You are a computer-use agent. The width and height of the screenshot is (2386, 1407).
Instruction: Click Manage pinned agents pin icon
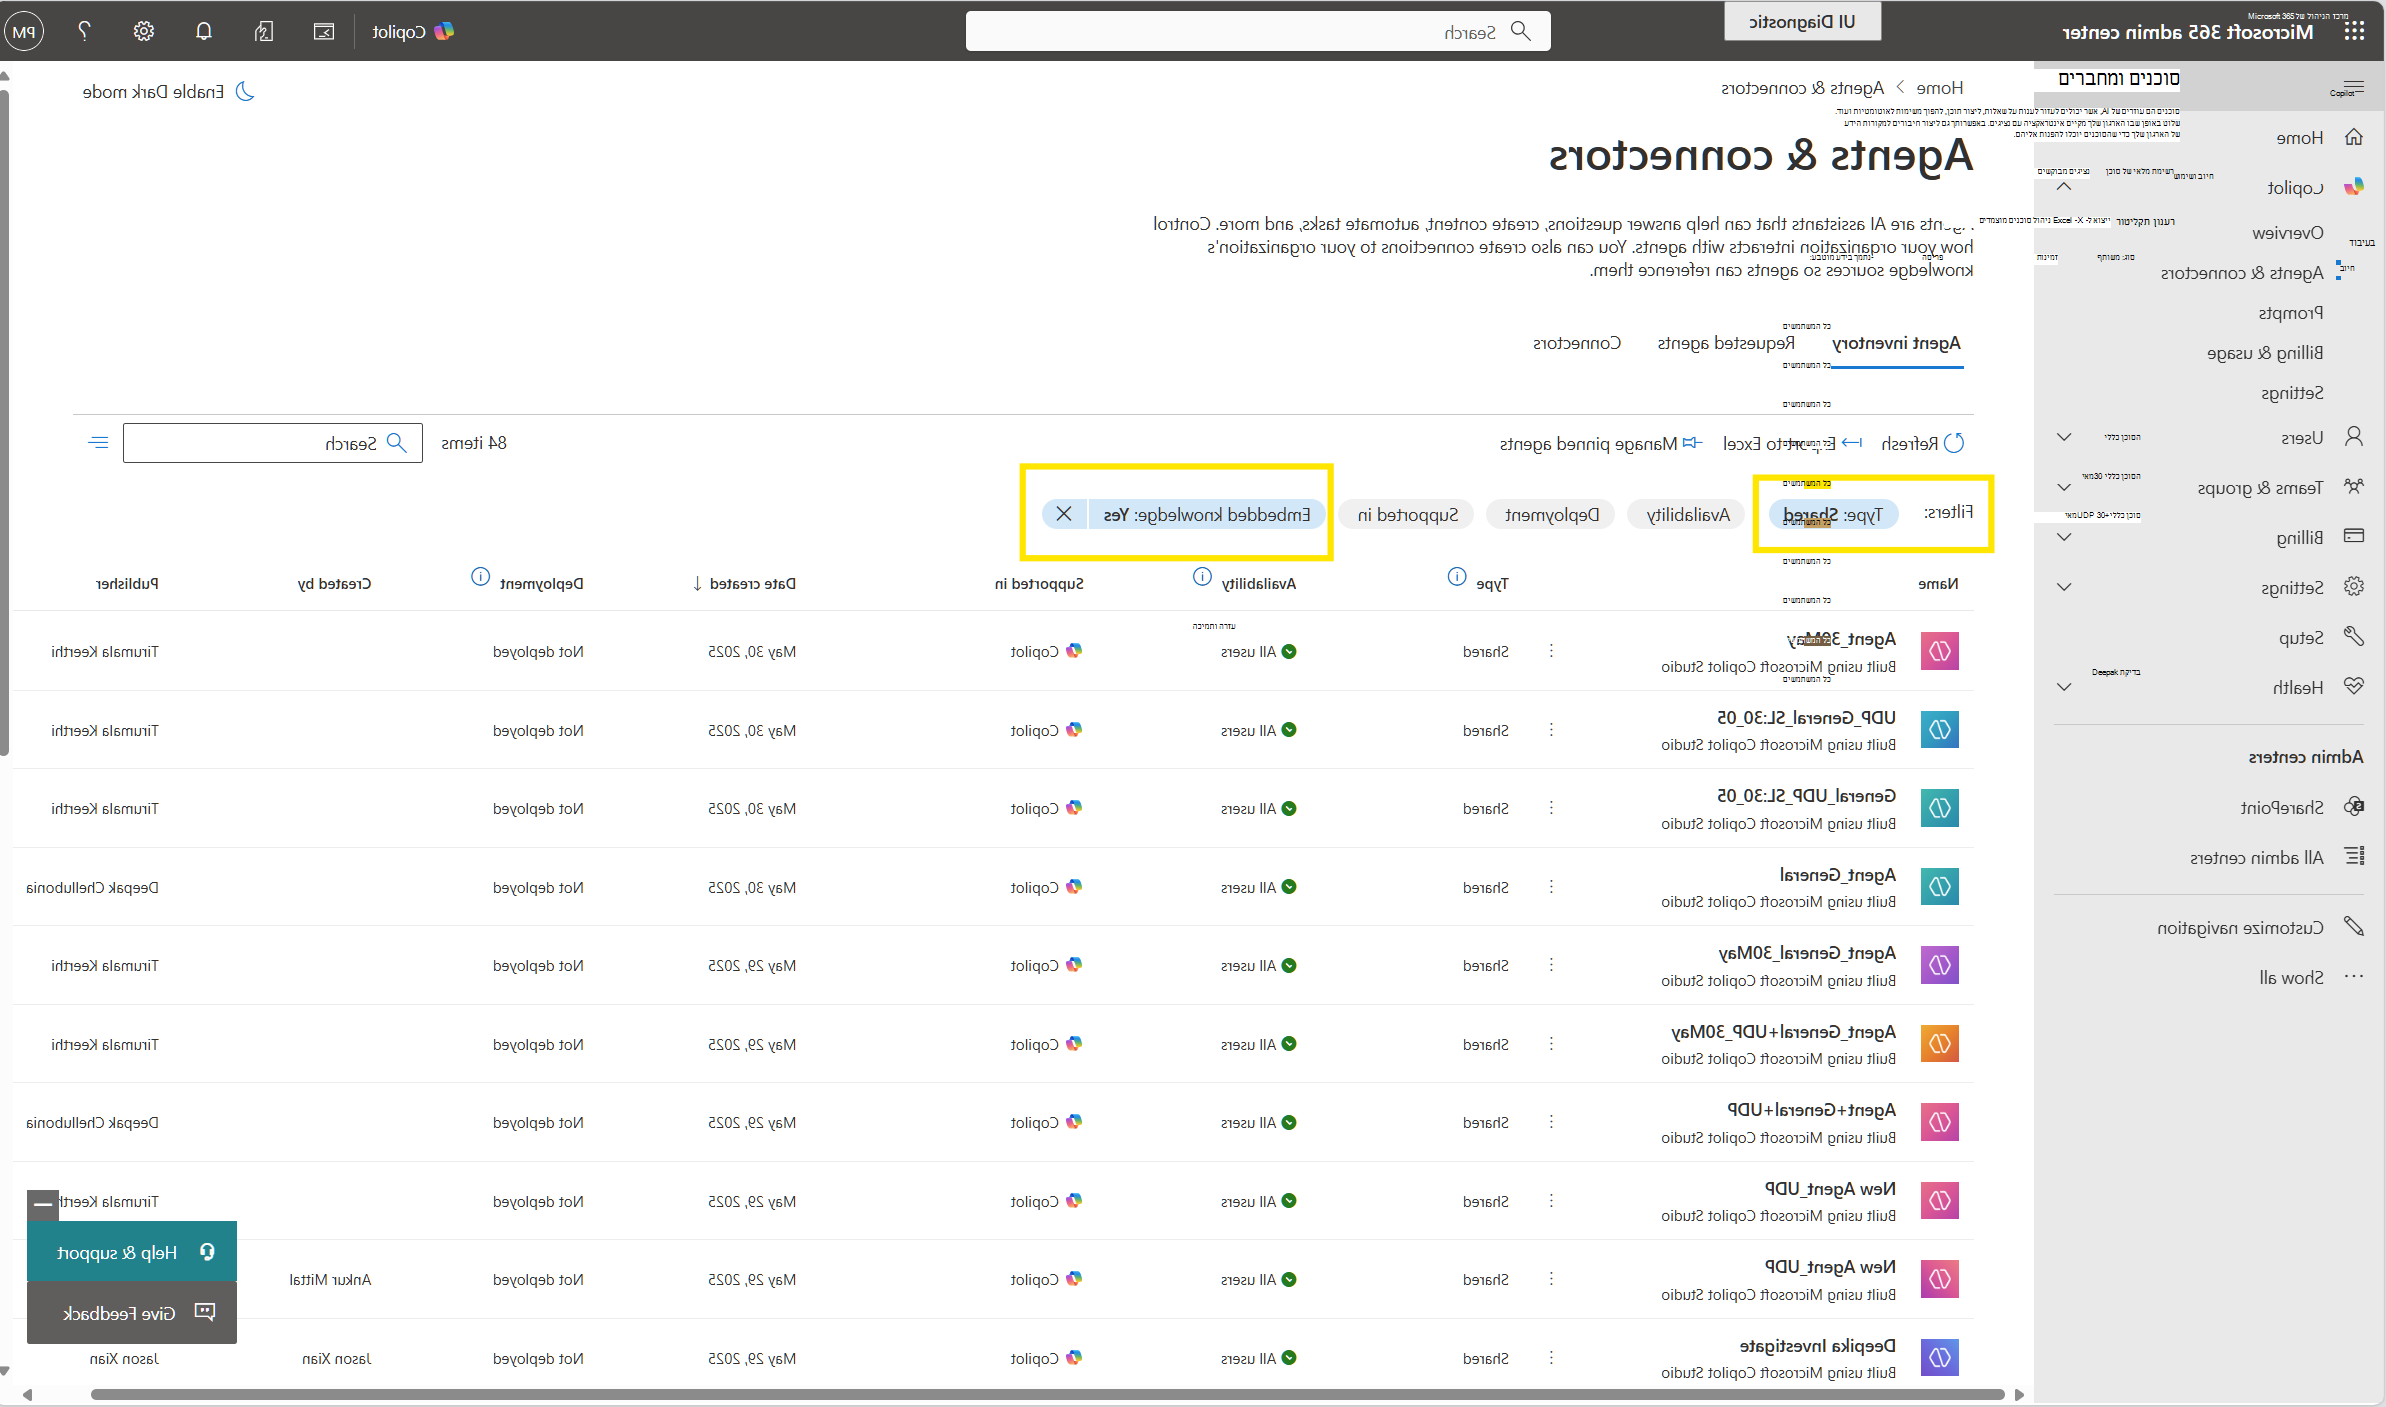point(1692,443)
